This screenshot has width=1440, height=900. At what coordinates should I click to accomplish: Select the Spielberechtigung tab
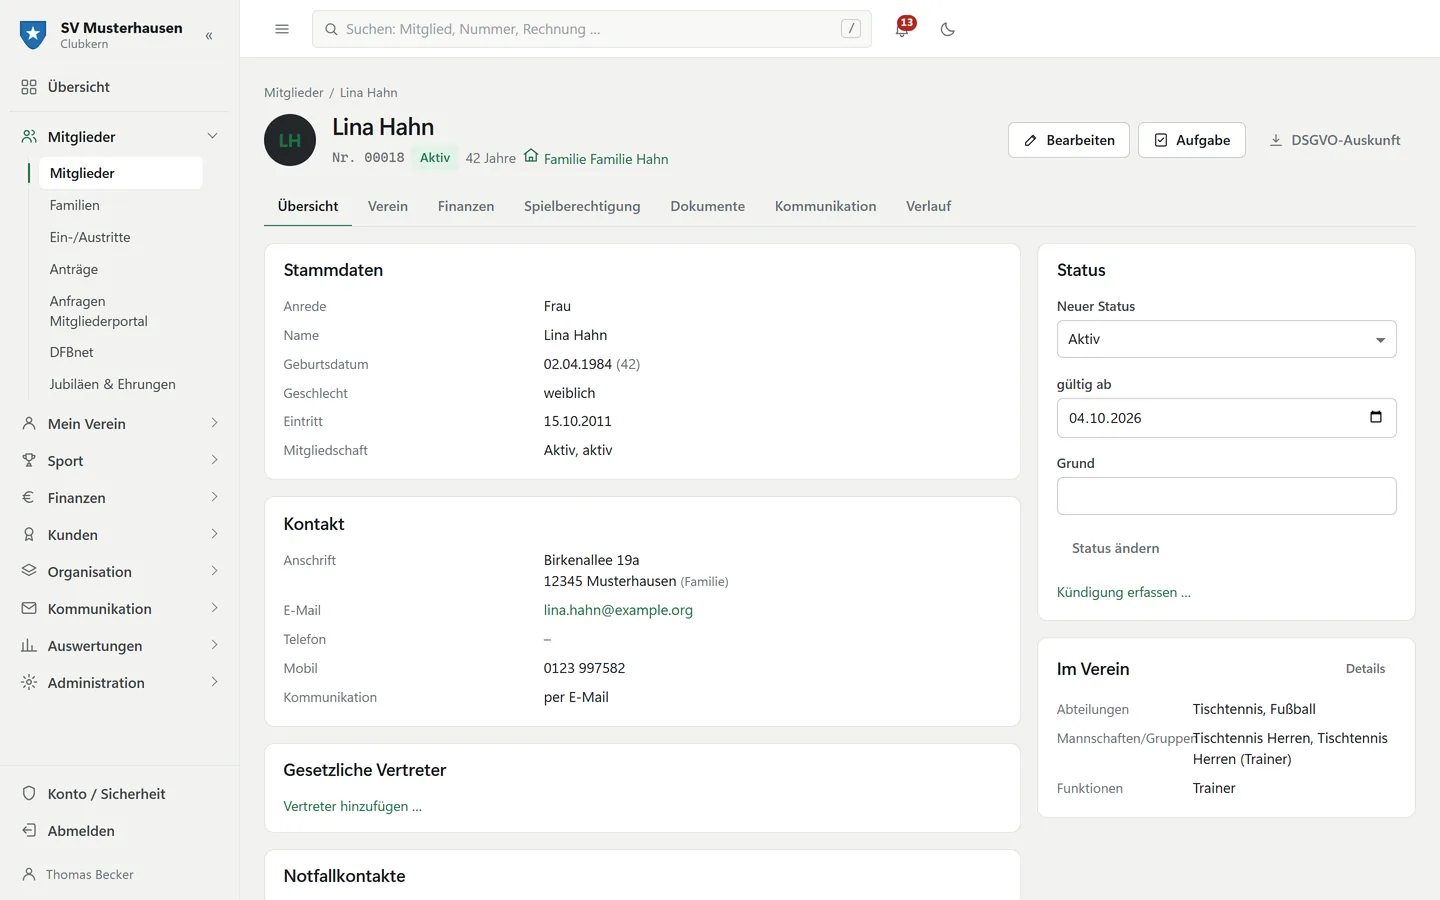point(582,206)
